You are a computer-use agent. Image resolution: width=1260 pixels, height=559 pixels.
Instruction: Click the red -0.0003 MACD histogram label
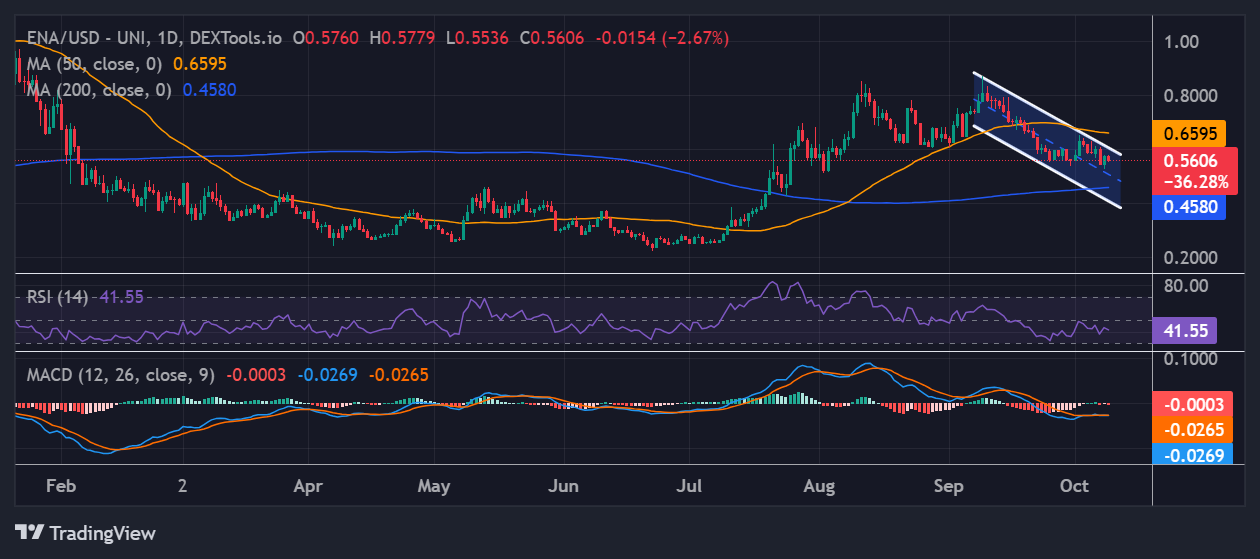click(x=1185, y=403)
